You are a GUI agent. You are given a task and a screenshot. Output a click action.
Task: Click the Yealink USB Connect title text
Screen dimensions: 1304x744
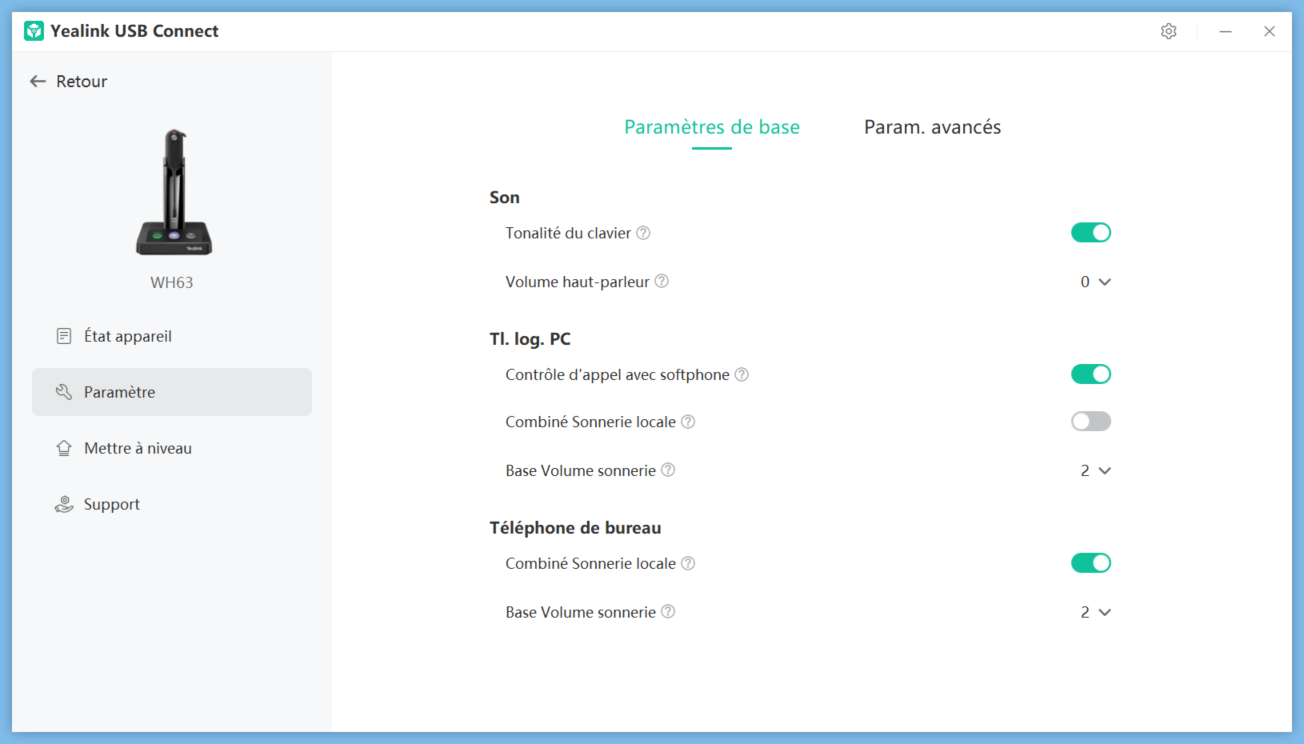click(x=135, y=31)
